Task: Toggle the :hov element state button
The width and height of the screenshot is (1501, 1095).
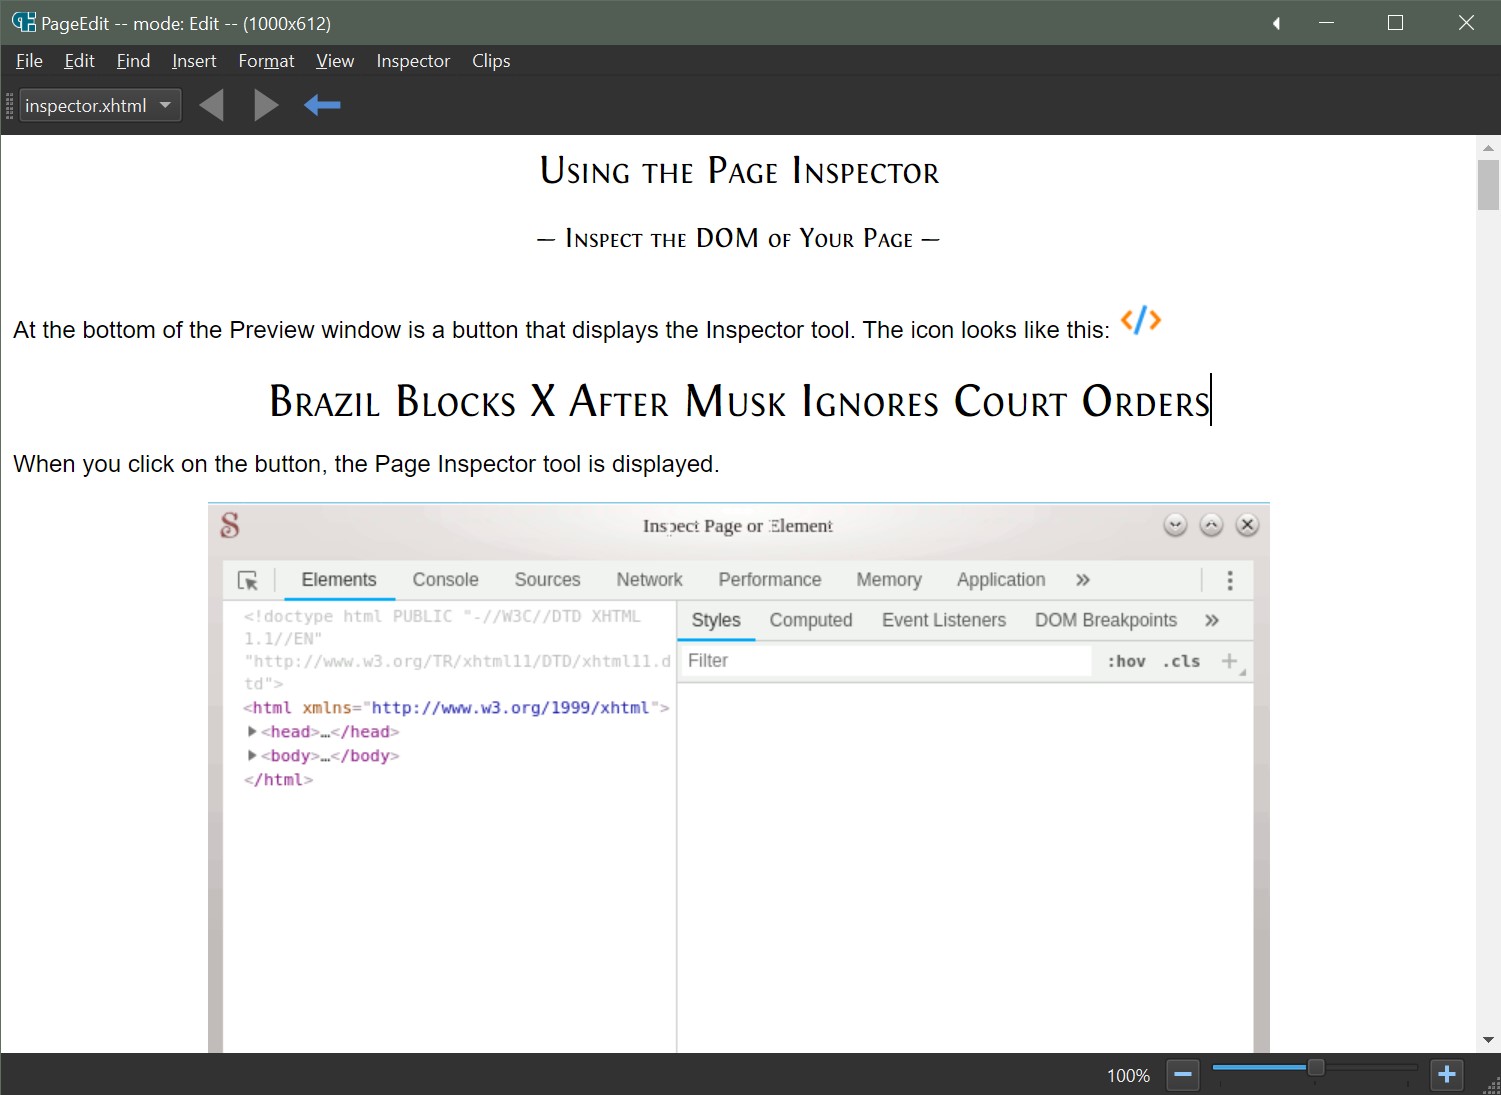Action: click(x=1126, y=661)
